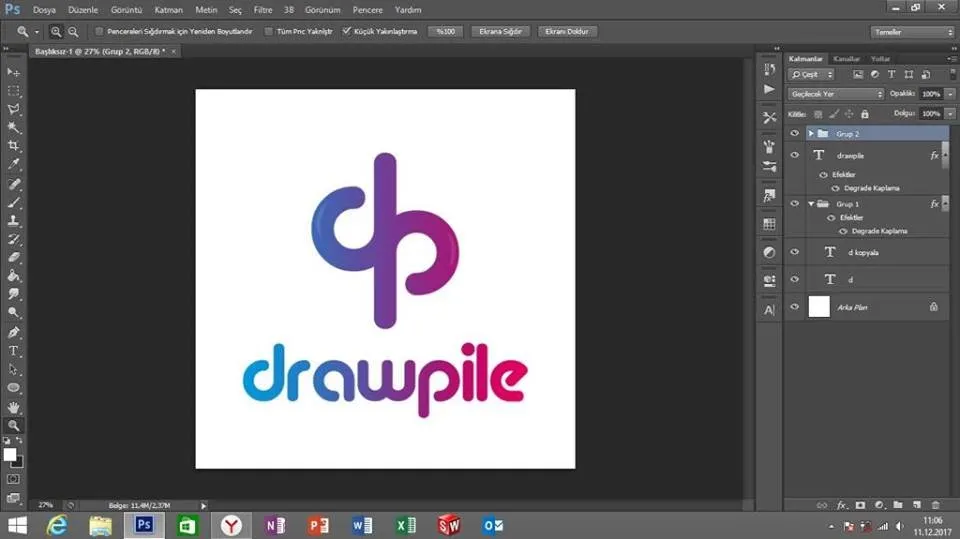Hide the 'd kopyala' text layer
This screenshot has width=960, height=539.
794,252
